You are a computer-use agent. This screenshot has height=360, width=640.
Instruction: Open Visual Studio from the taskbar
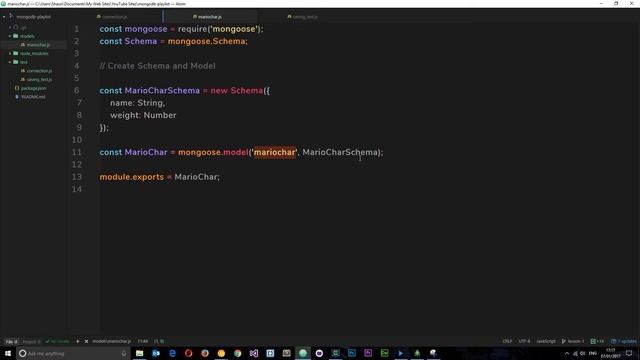coord(254,353)
